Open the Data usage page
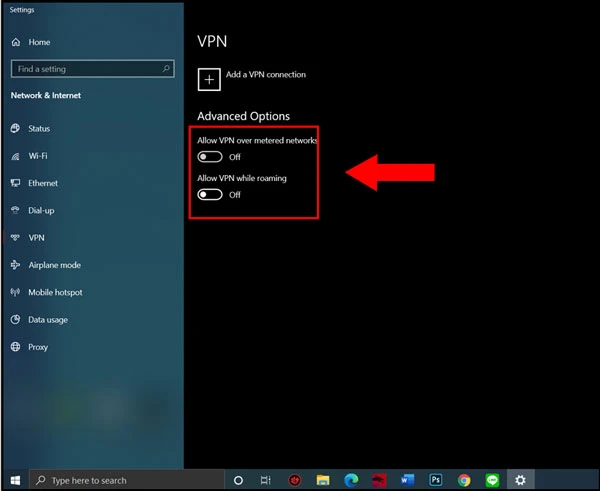Screen dimensions: 600x491 coord(48,320)
